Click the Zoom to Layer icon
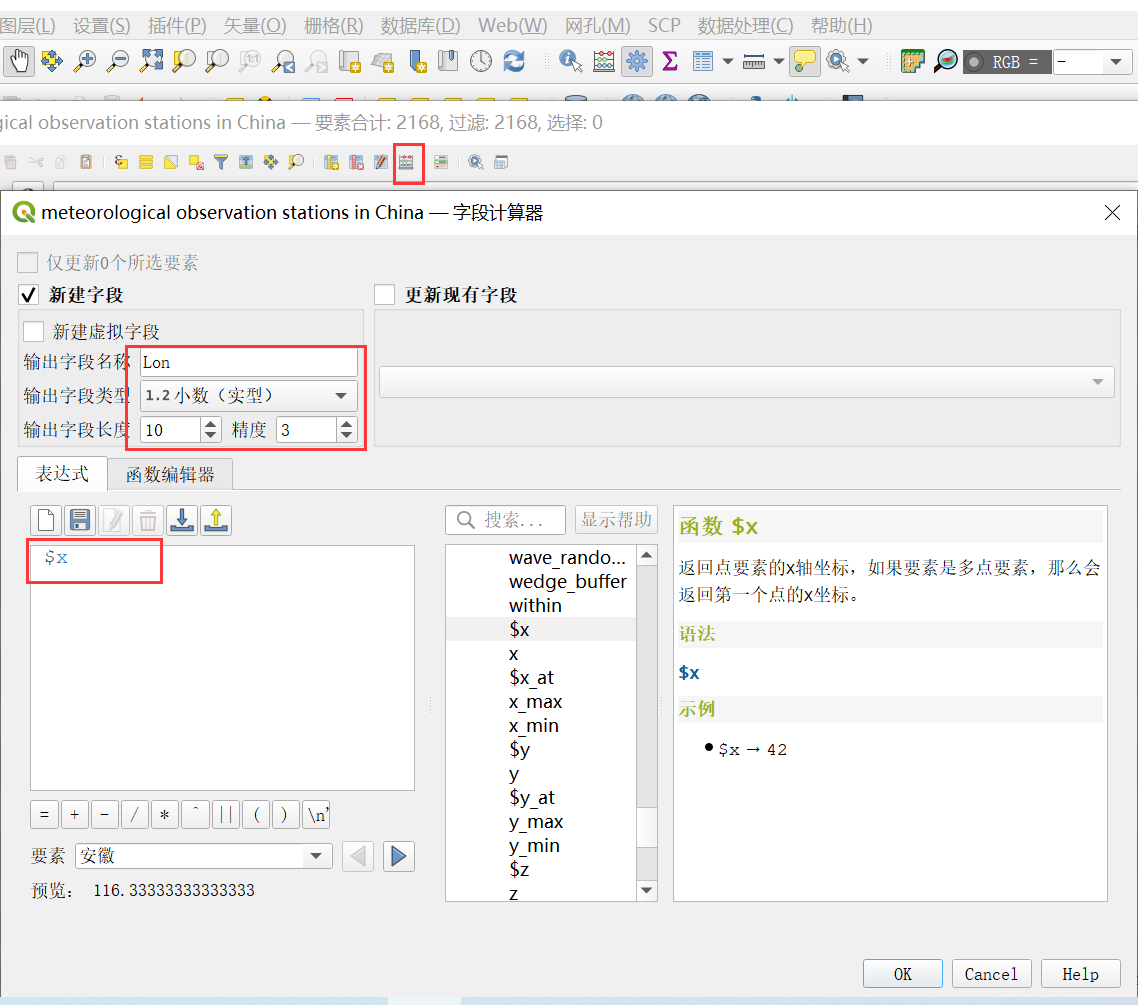 (x=216, y=61)
